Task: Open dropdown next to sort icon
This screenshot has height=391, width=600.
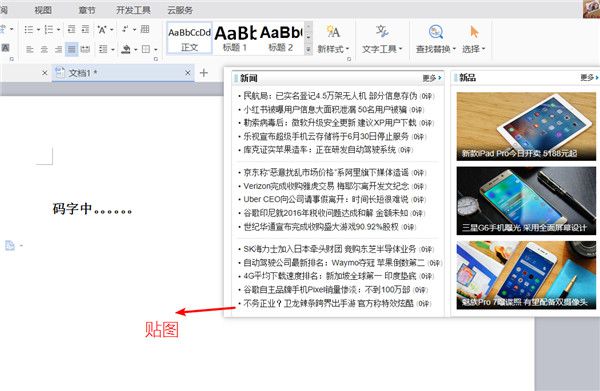Action: point(135,29)
